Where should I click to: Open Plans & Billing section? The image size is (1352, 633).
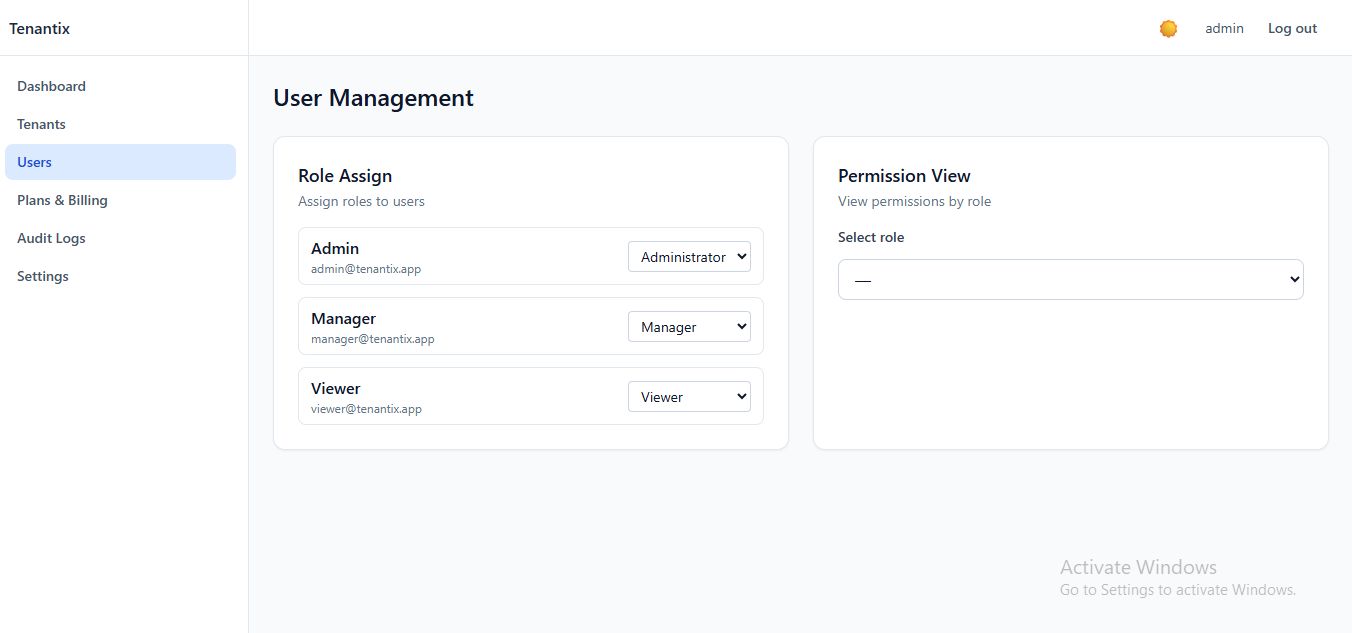pyautogui.click(x=62, y=200)
